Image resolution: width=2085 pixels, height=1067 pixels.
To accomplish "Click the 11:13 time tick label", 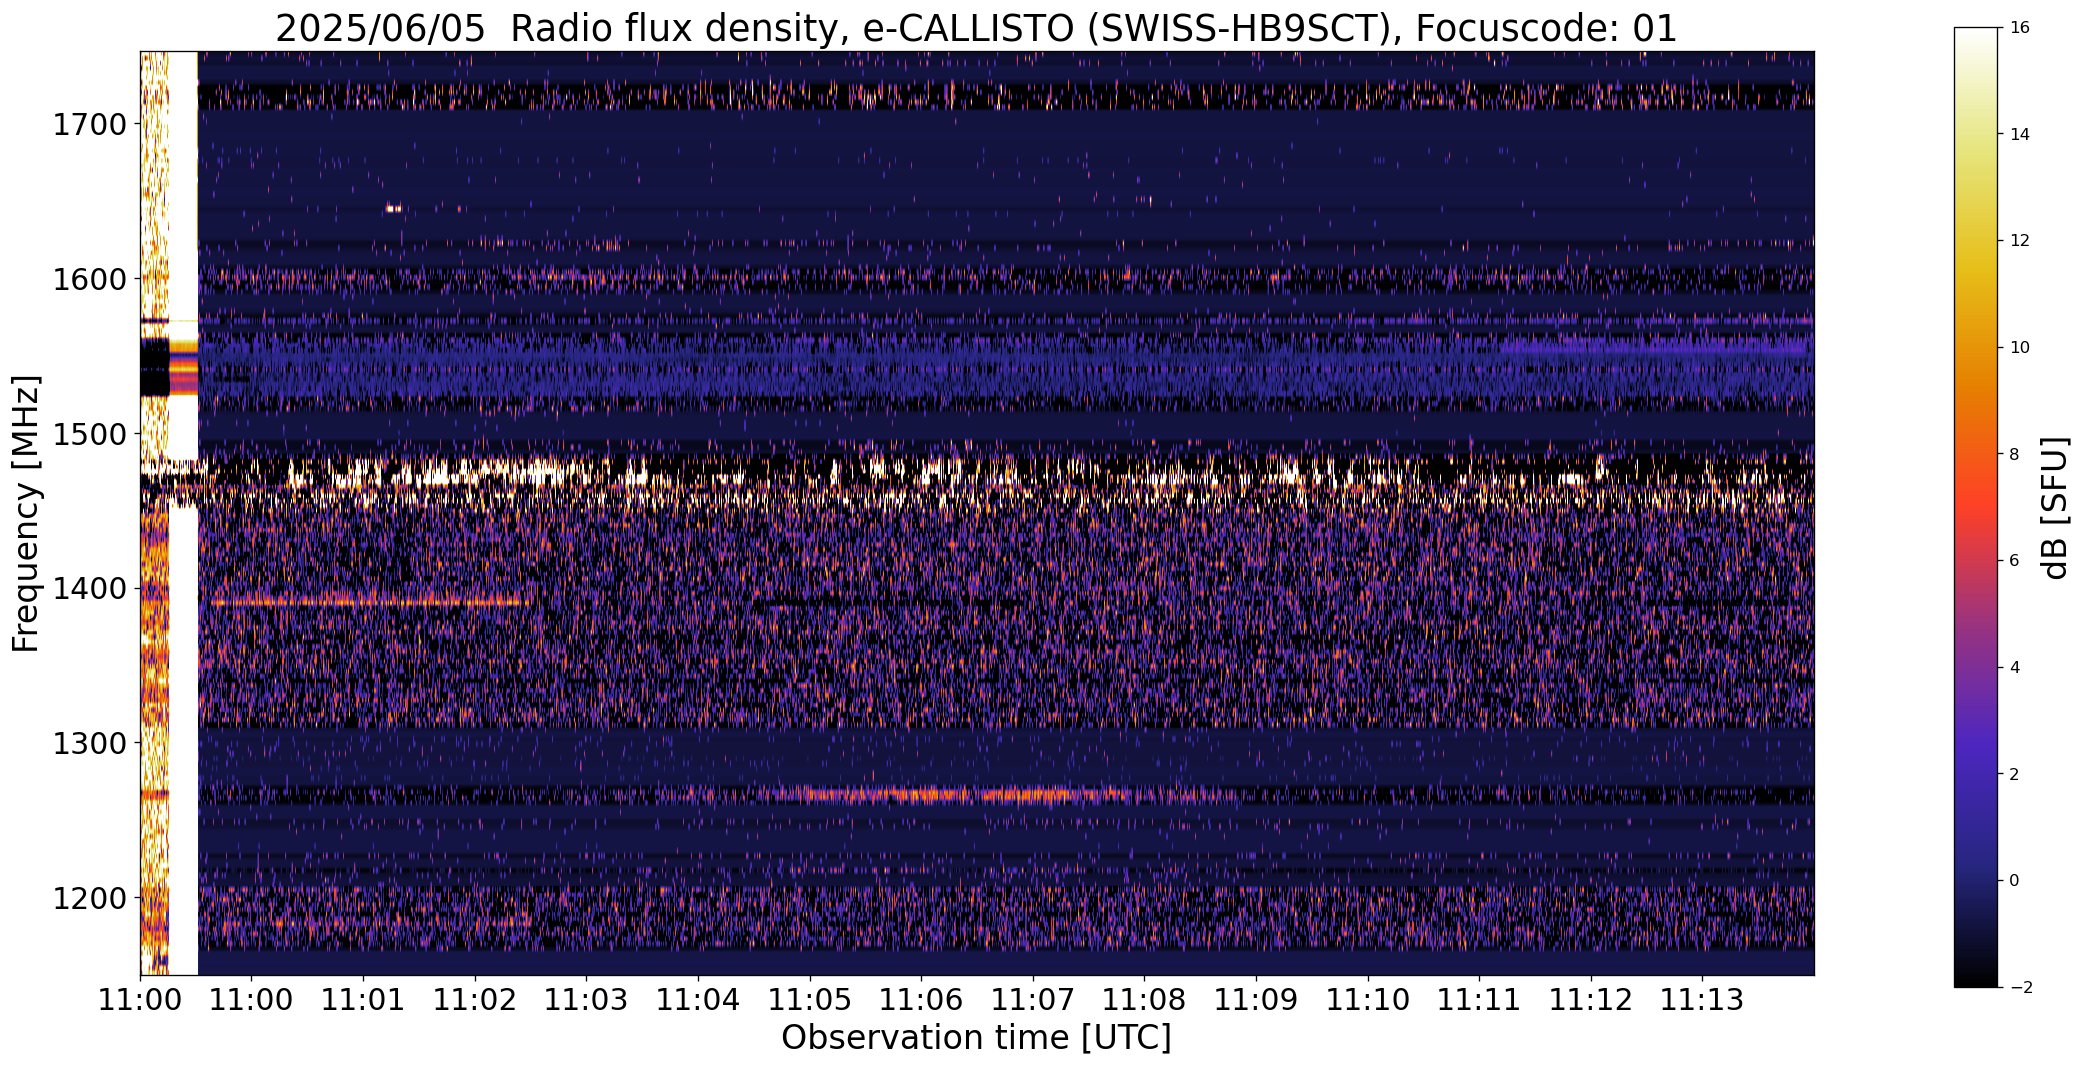I will pyautogui.click(x=1703, y=1000).
